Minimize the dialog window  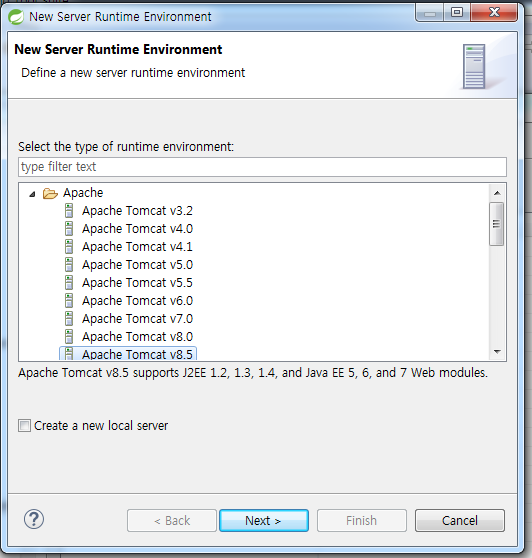pyautogui.click(x=430, y=12)
